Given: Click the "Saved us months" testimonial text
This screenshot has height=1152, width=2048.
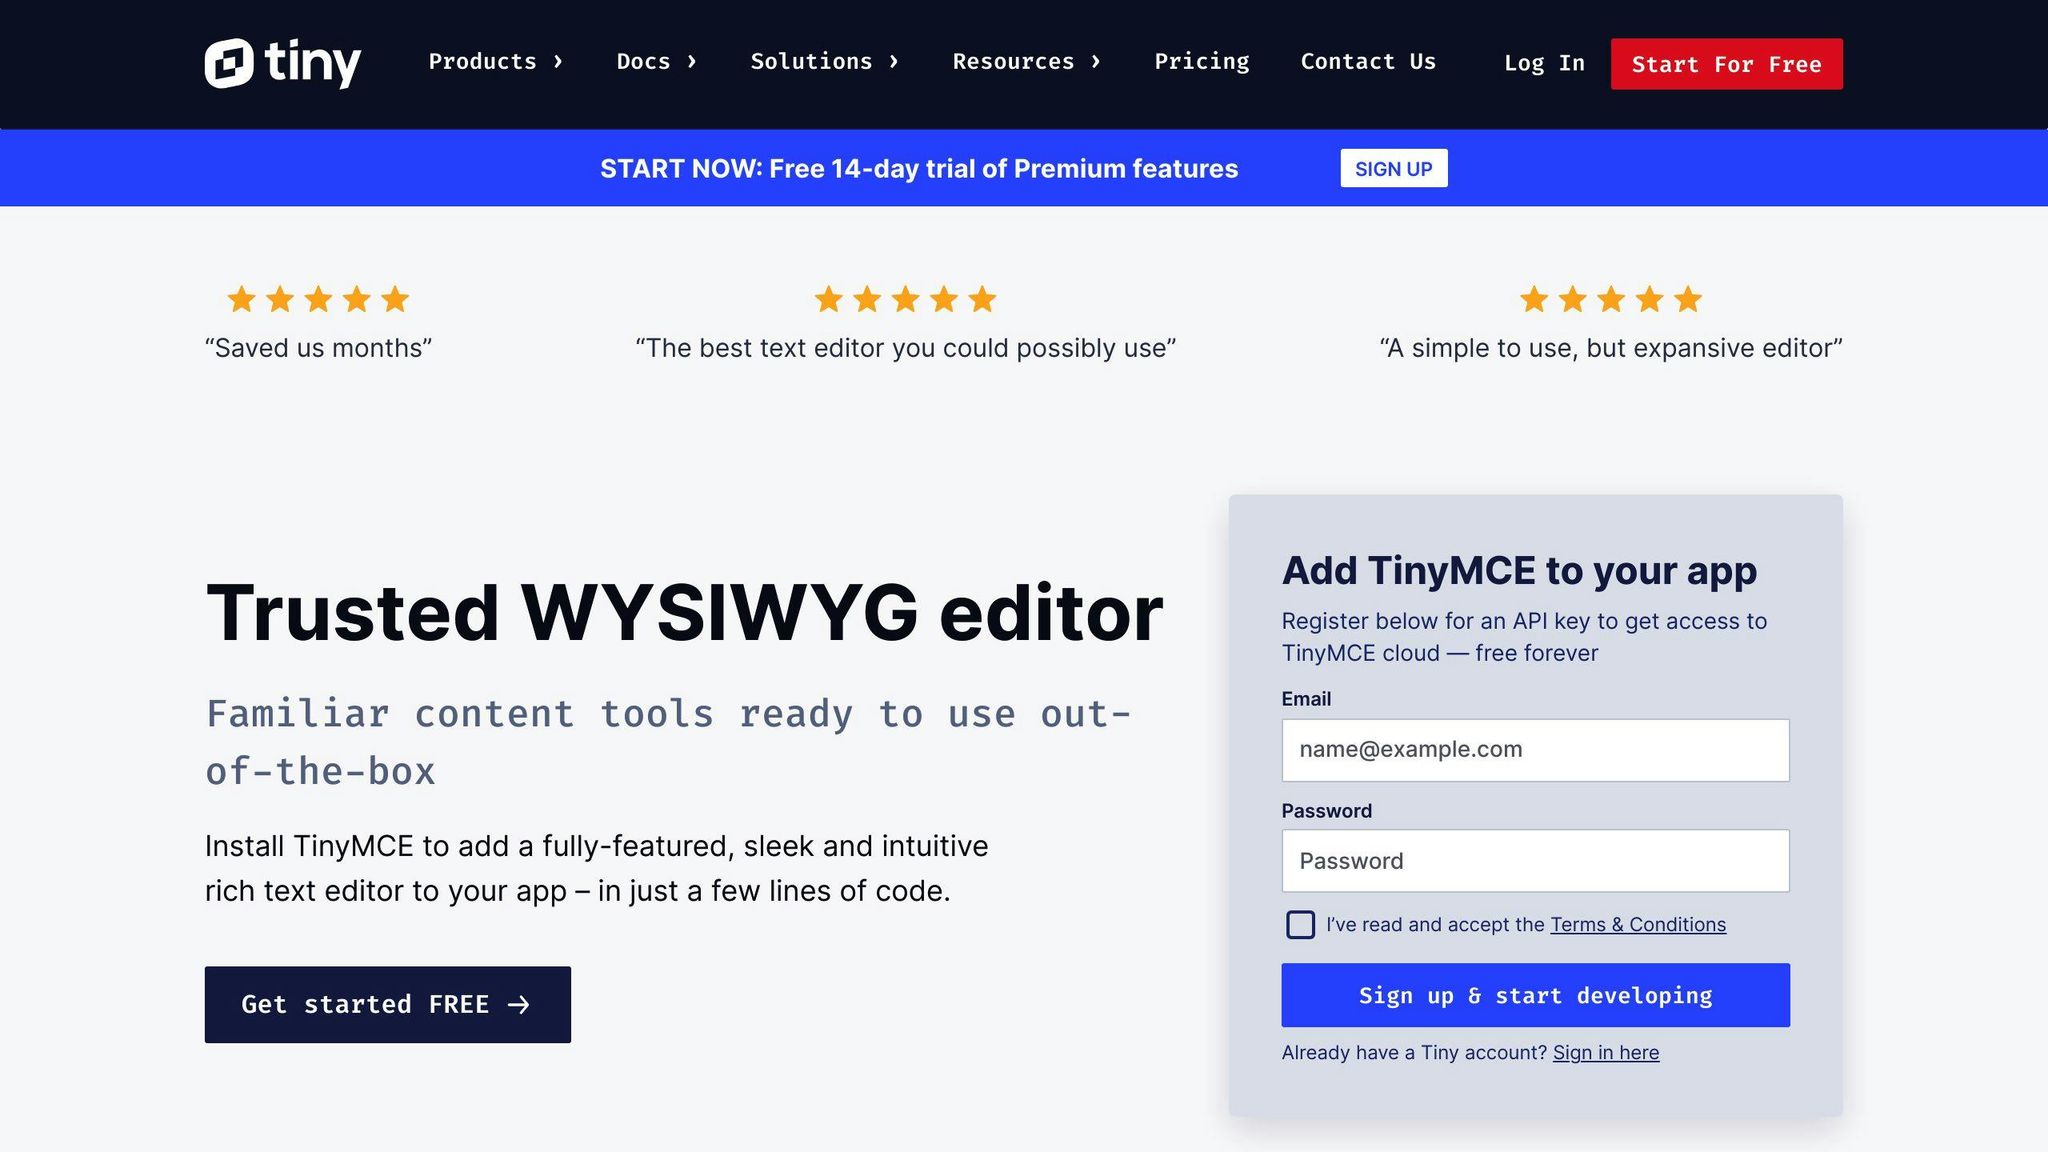Looking at the screenshot, I should pyautogui.click(x=318, y=348).
